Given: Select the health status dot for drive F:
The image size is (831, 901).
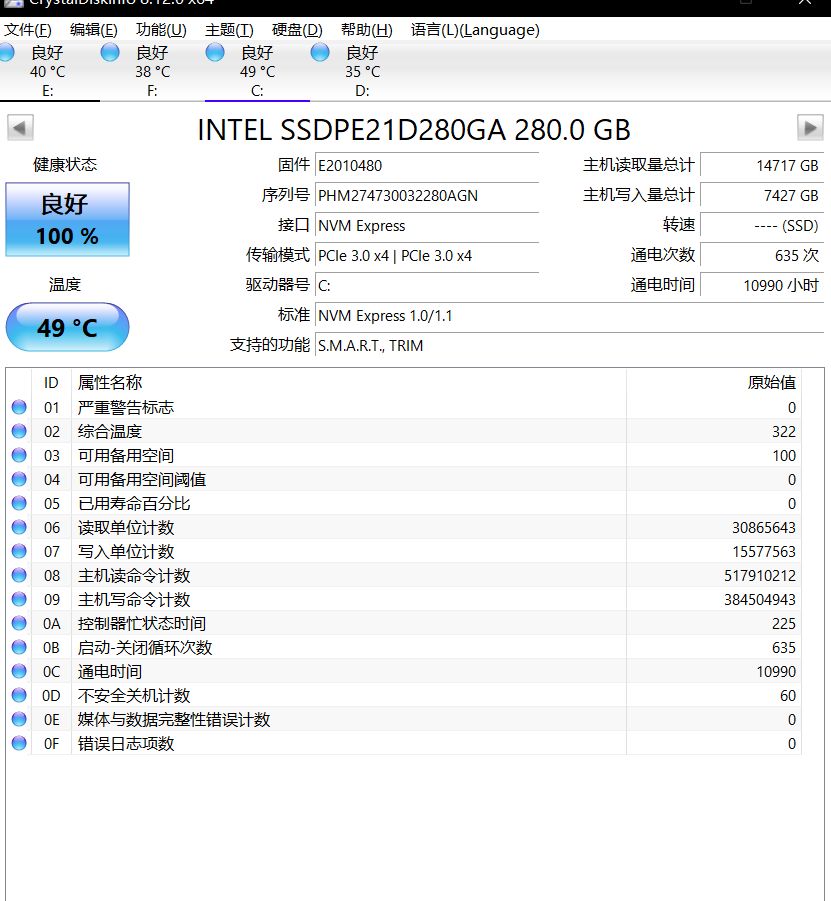Looking at the screenshot, I should [110, 52].
